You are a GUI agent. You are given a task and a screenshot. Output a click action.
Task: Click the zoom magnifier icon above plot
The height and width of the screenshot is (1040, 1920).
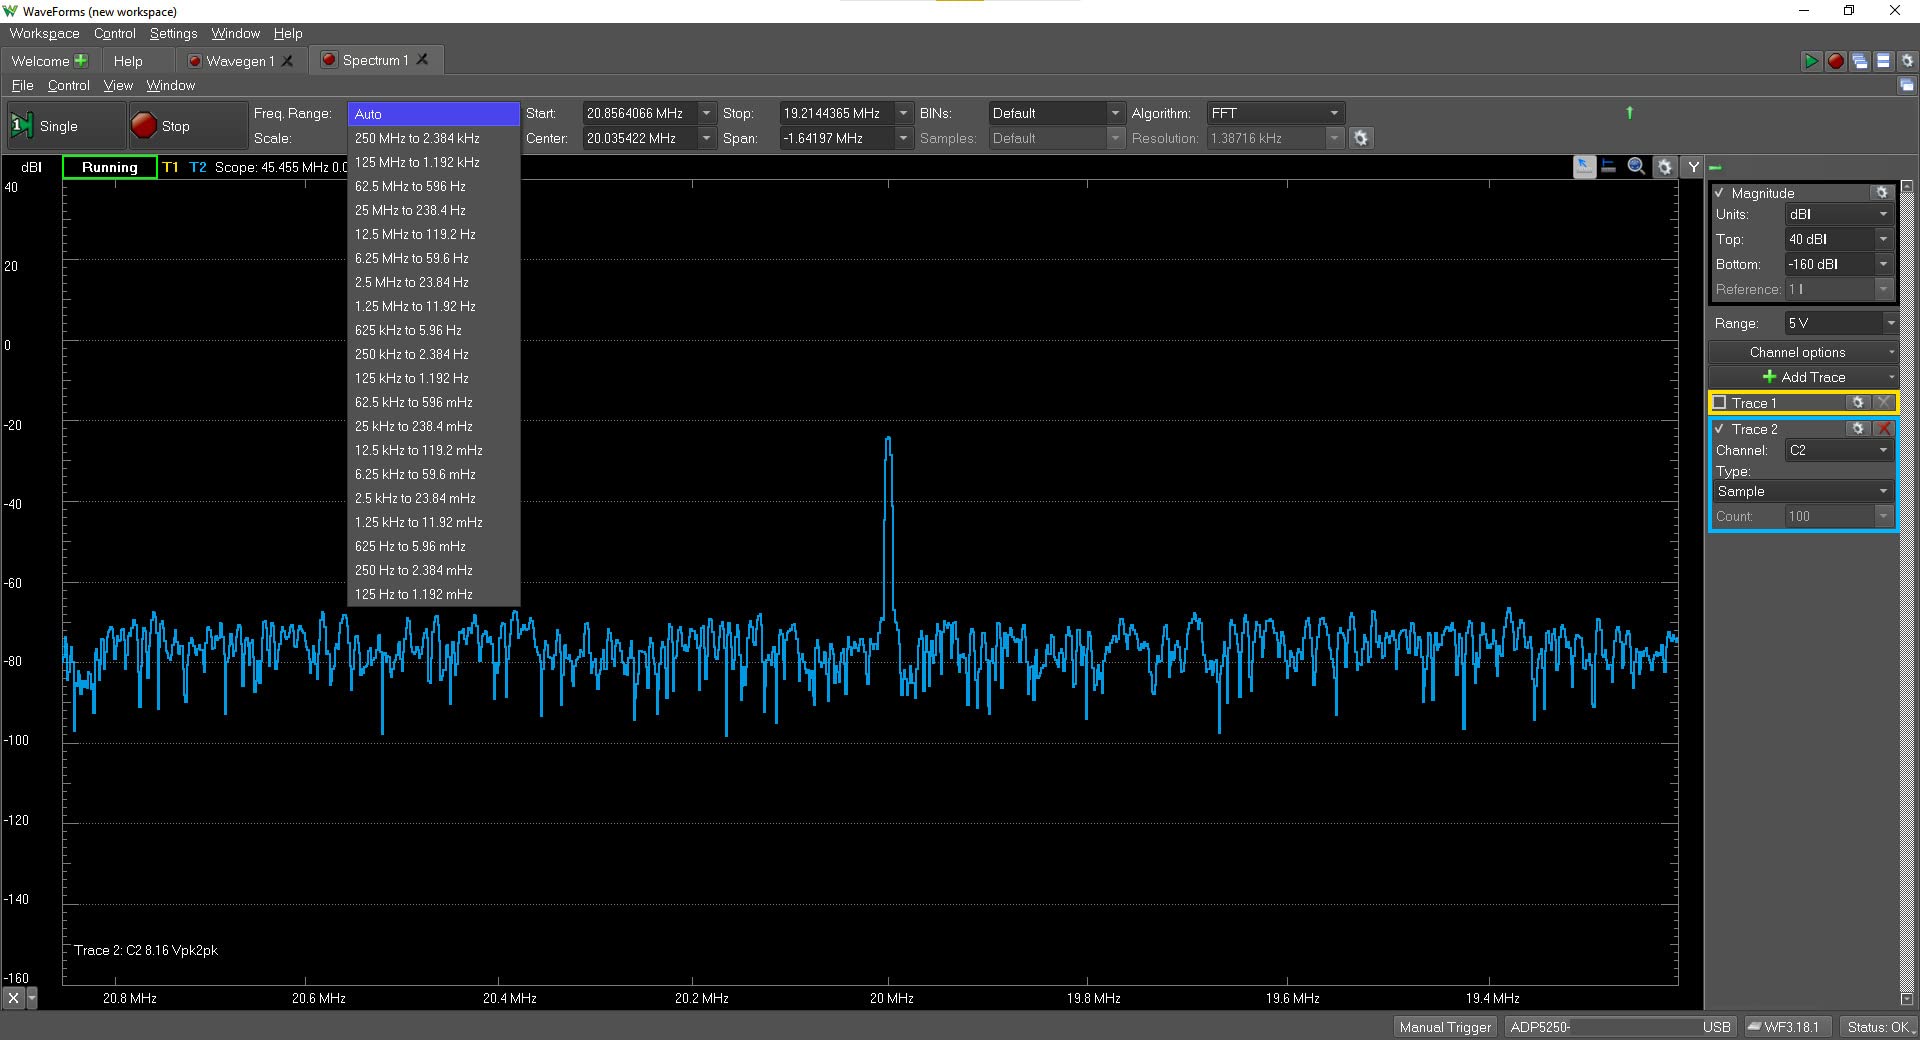click(1636, 167)
